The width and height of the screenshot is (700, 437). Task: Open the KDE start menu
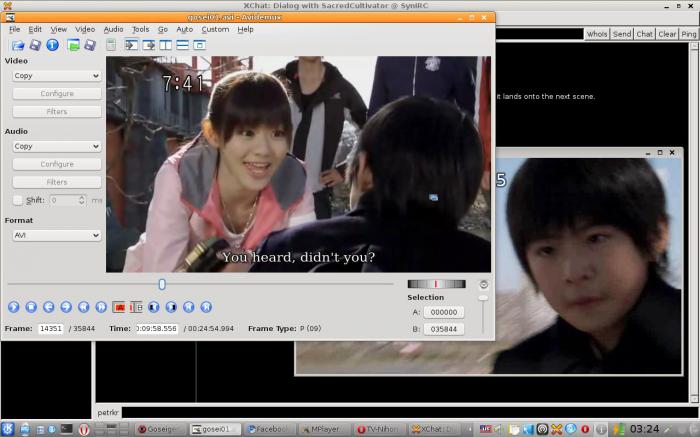point(8,429)
